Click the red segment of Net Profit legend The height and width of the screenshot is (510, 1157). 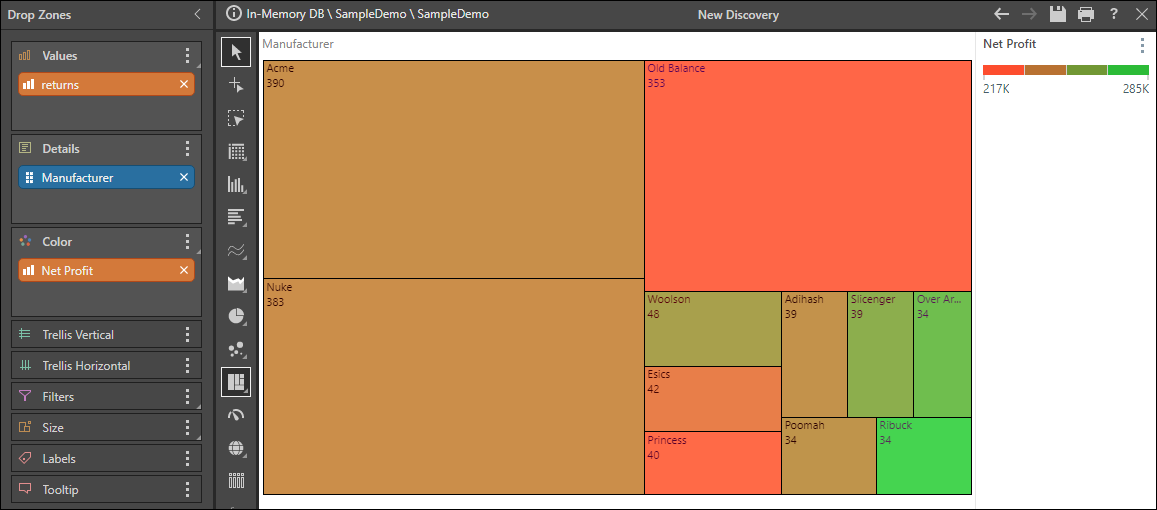(1004, 70)
